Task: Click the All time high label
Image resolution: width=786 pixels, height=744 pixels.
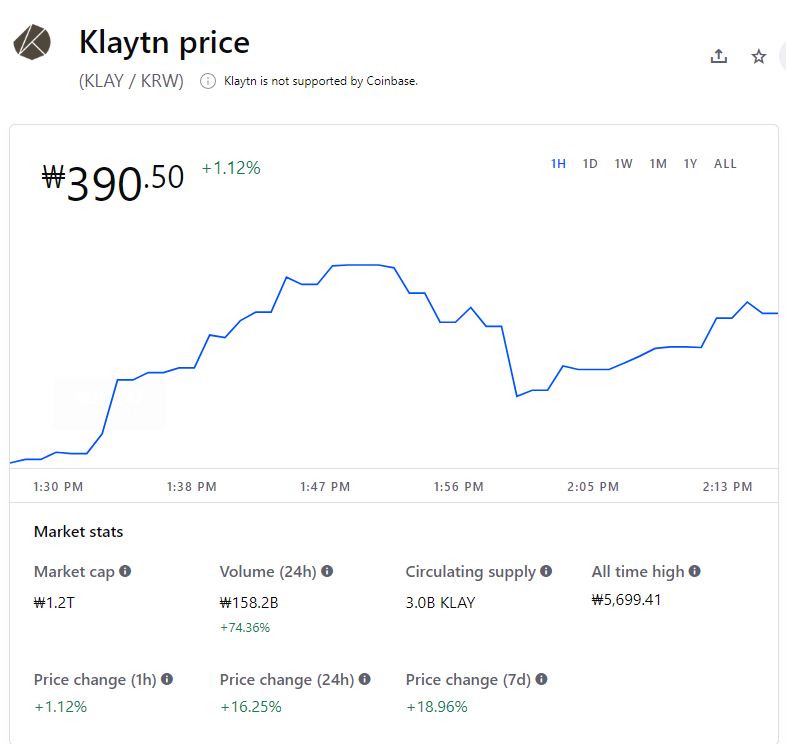Action: (638, 572)
